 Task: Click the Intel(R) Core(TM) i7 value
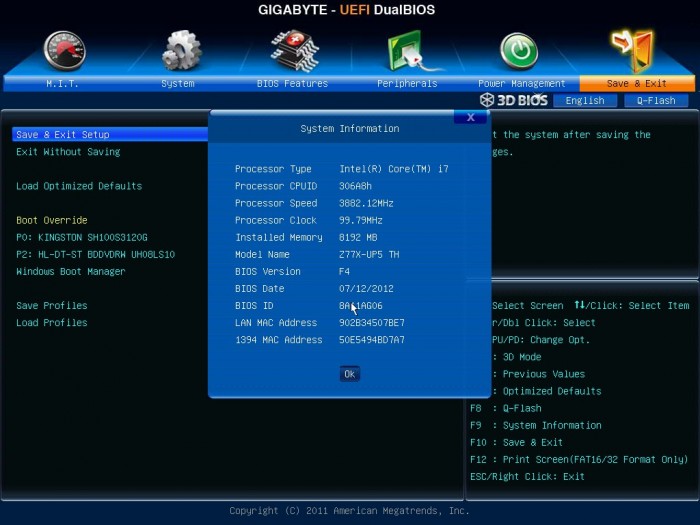click(394, 169)
